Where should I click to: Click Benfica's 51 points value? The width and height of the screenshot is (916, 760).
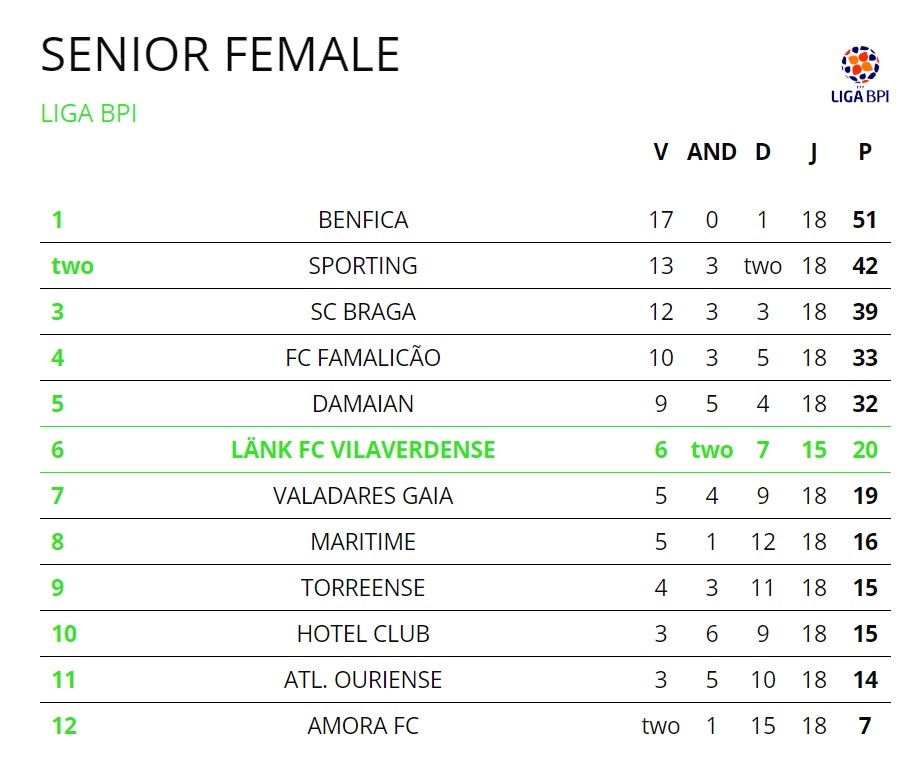[x=865, y=220]
